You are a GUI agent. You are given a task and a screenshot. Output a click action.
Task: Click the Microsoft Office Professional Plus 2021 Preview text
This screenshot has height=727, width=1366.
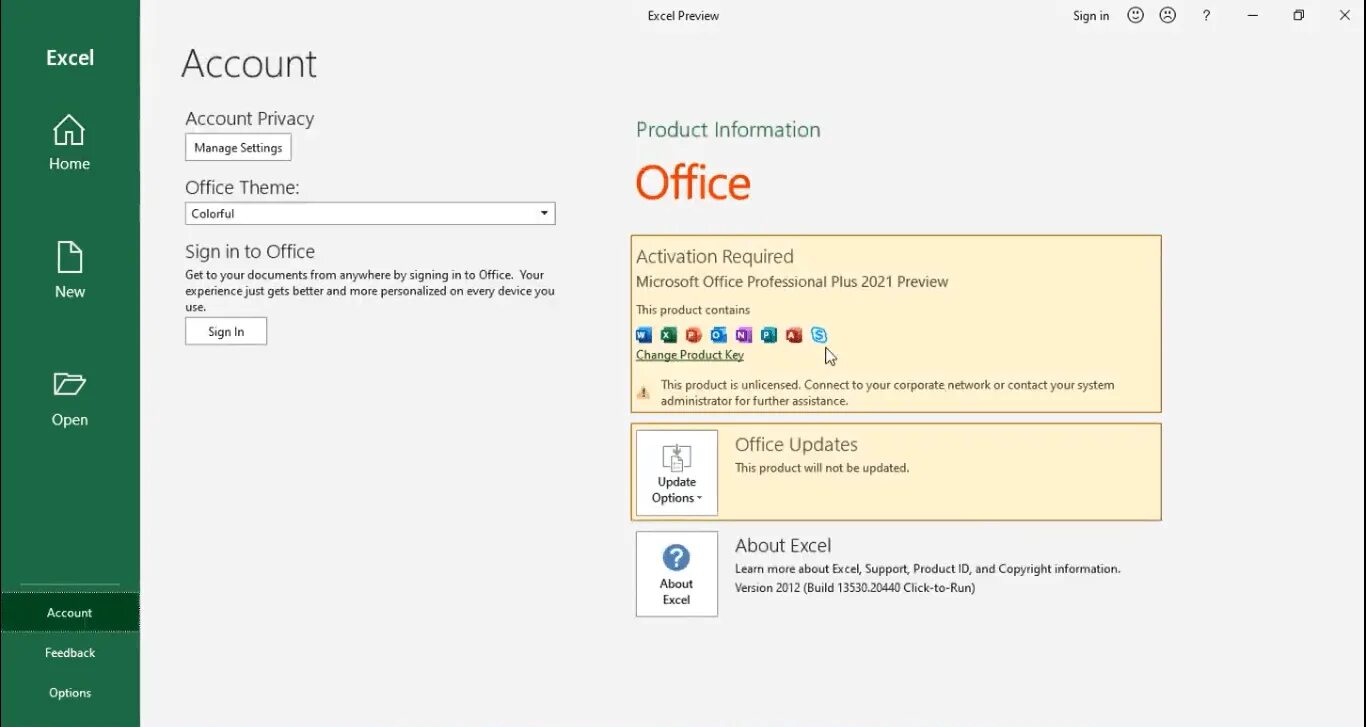coord(792,282)
